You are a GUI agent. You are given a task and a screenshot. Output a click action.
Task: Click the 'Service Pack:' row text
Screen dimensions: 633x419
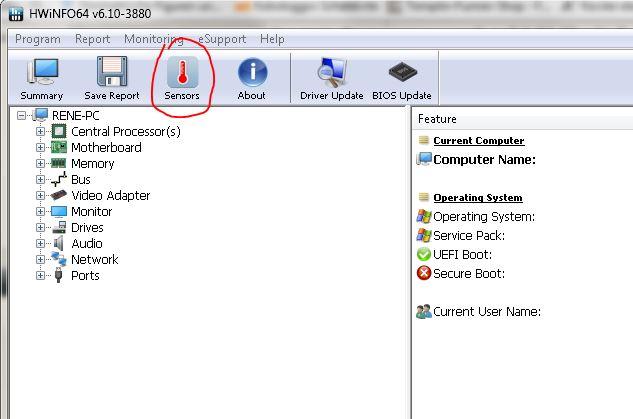[x=469, y=236]
